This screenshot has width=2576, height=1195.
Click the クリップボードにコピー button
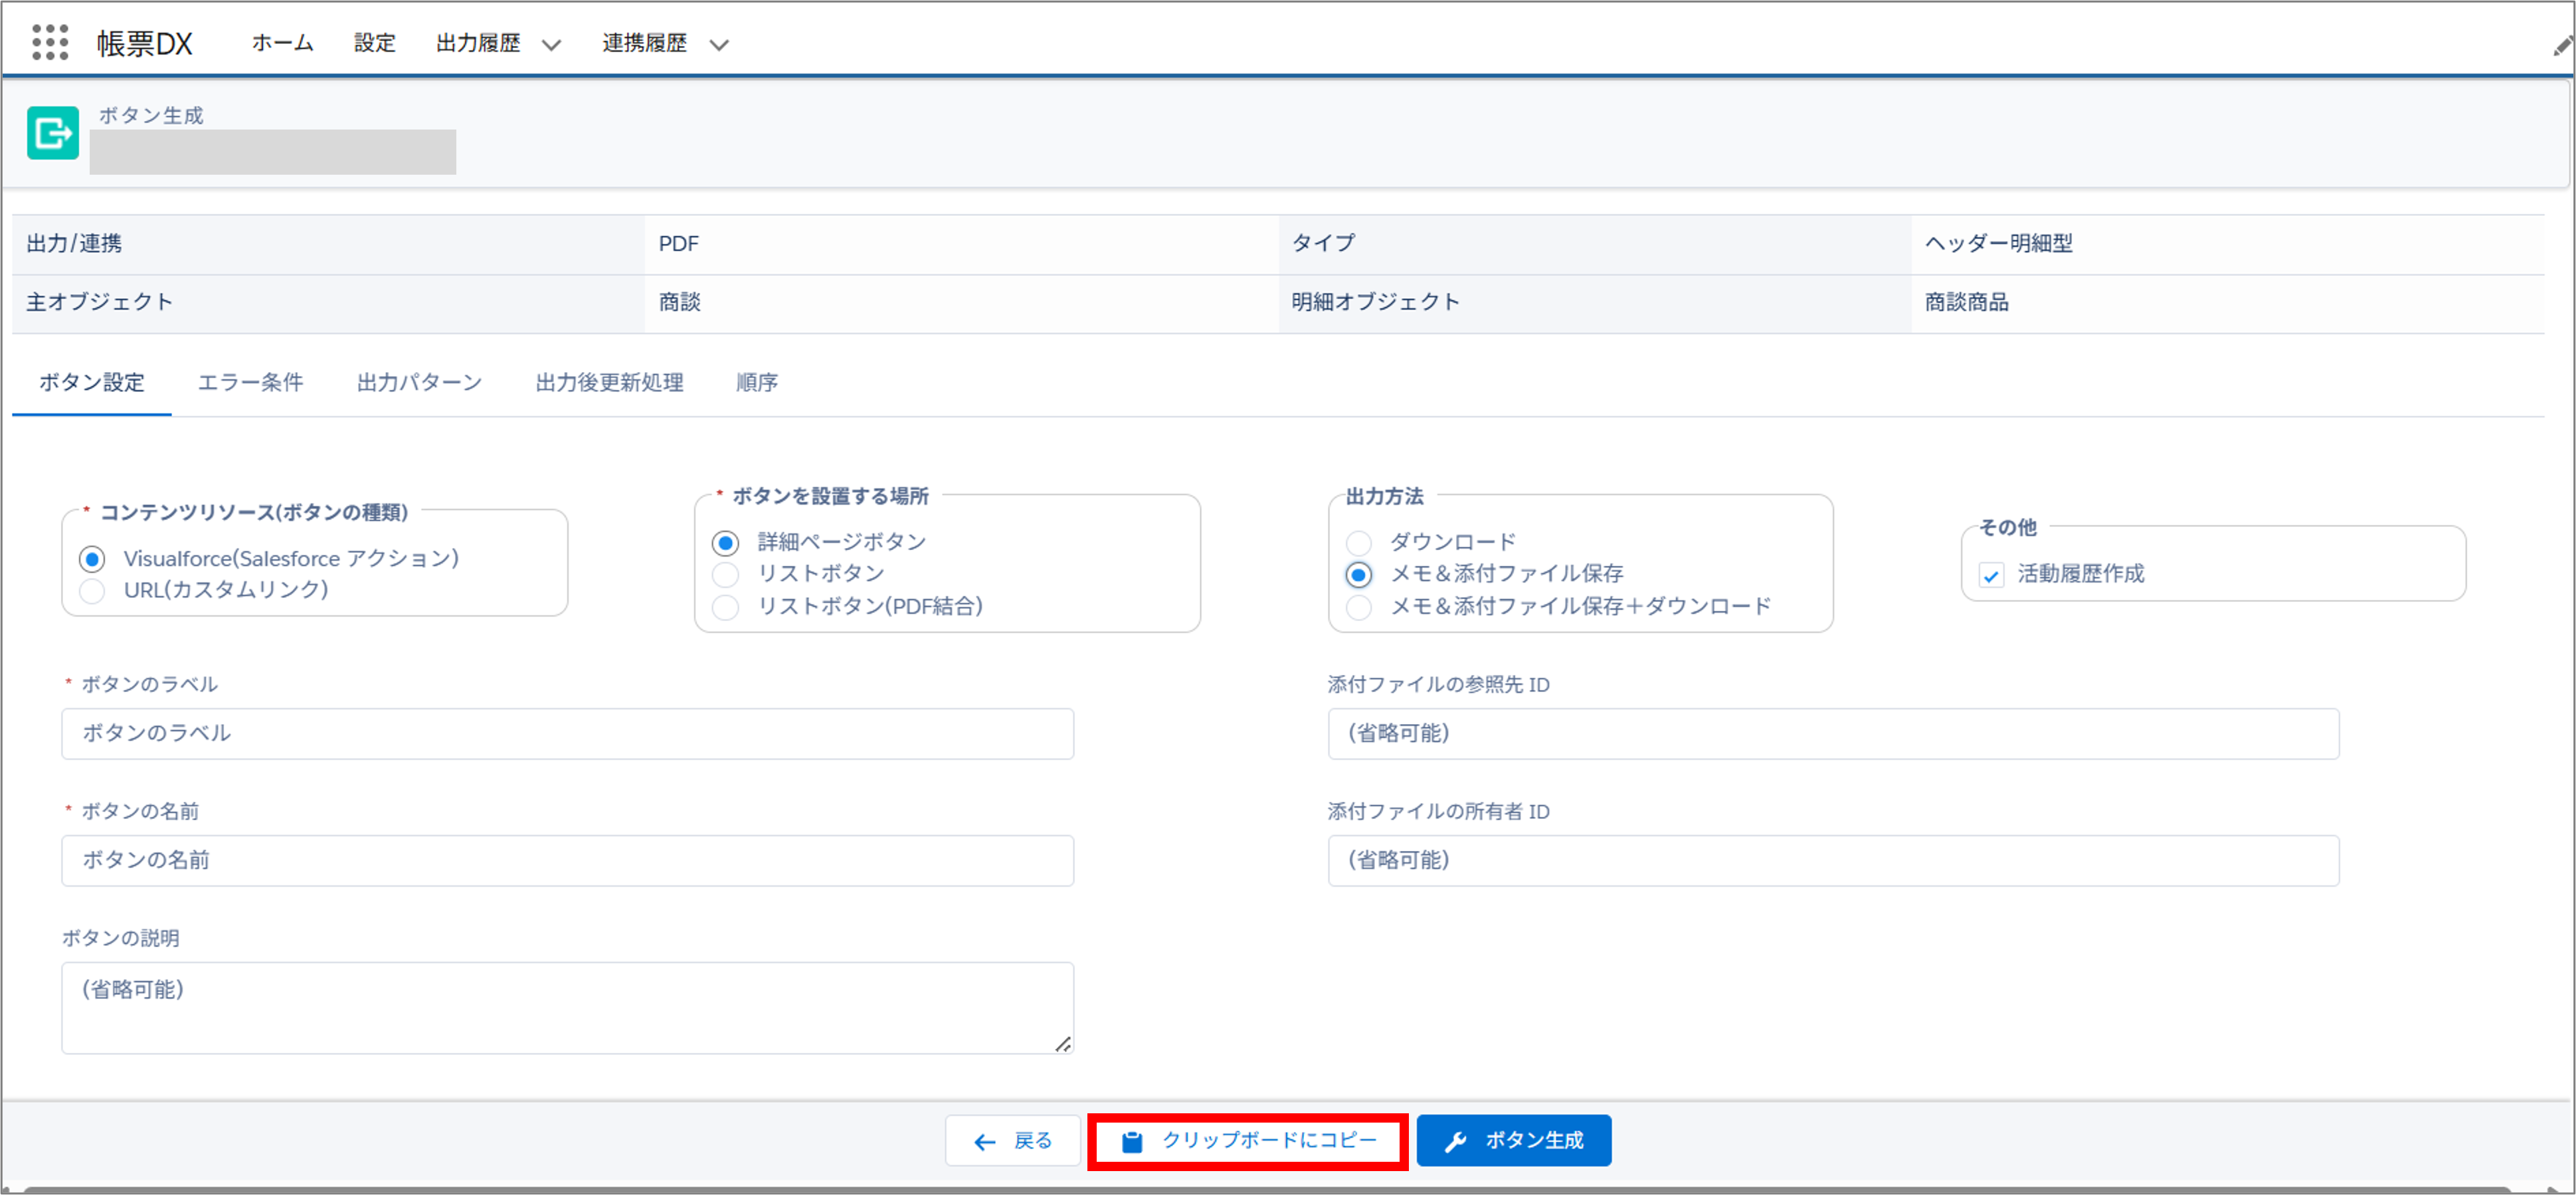click(1246, 1140)
